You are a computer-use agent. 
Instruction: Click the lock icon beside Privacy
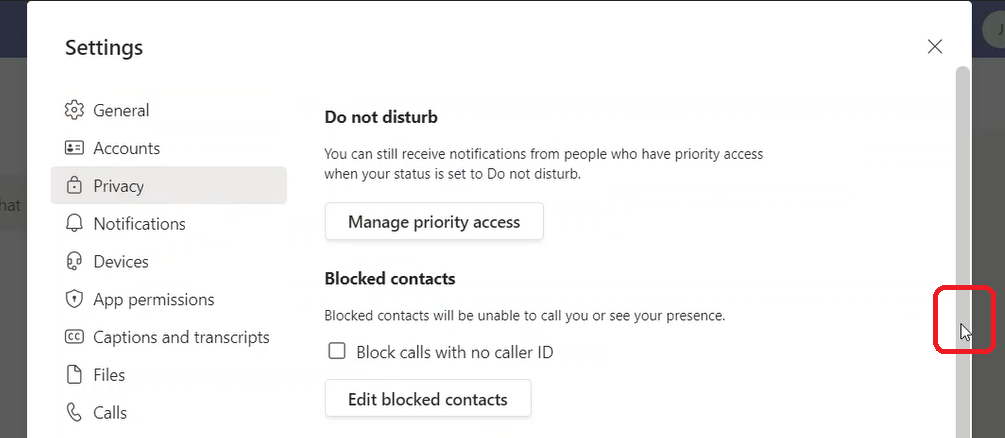[x=74, y=186]
